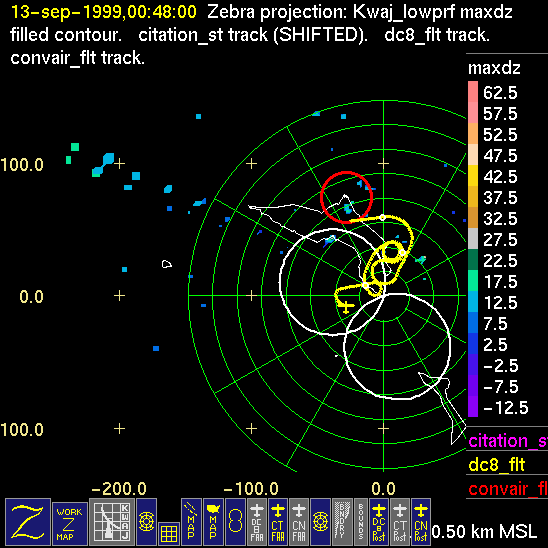
Task: Toggle the DC8 FAA aircraft track
Action: click(x=257, y=522)
